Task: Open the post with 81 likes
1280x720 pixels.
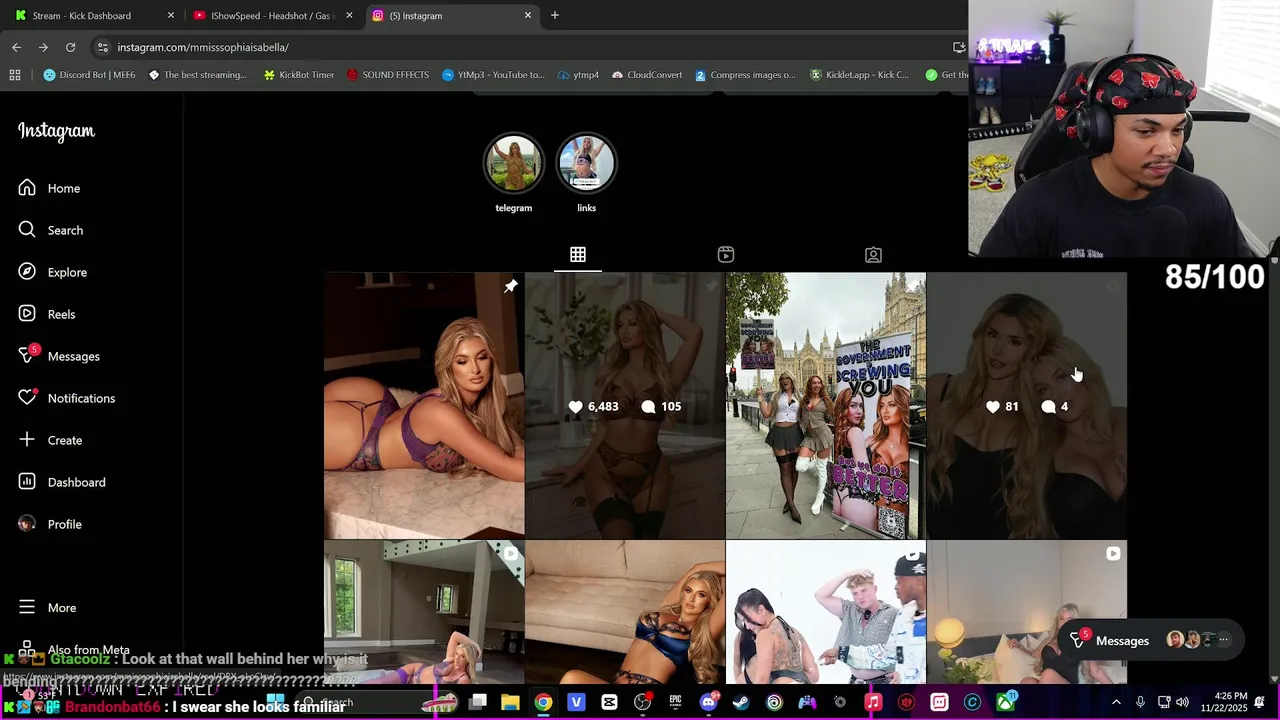Action: tap(1027, 406)
